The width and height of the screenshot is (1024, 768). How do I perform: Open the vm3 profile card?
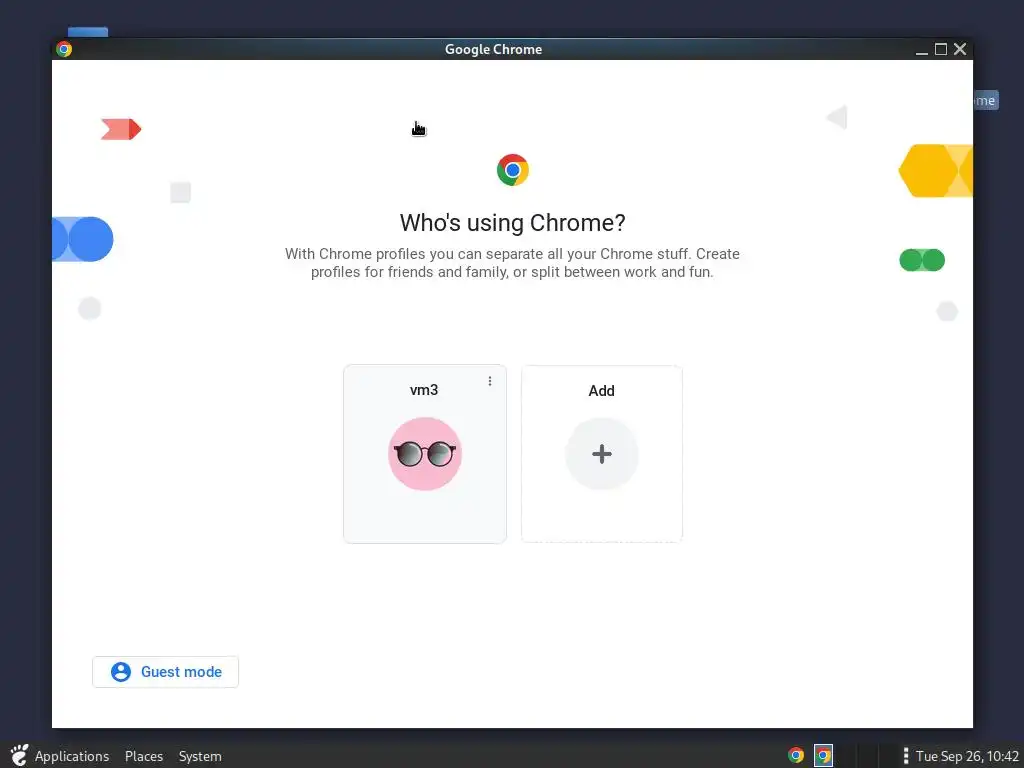pyautogui.click(x=424, y=454)
